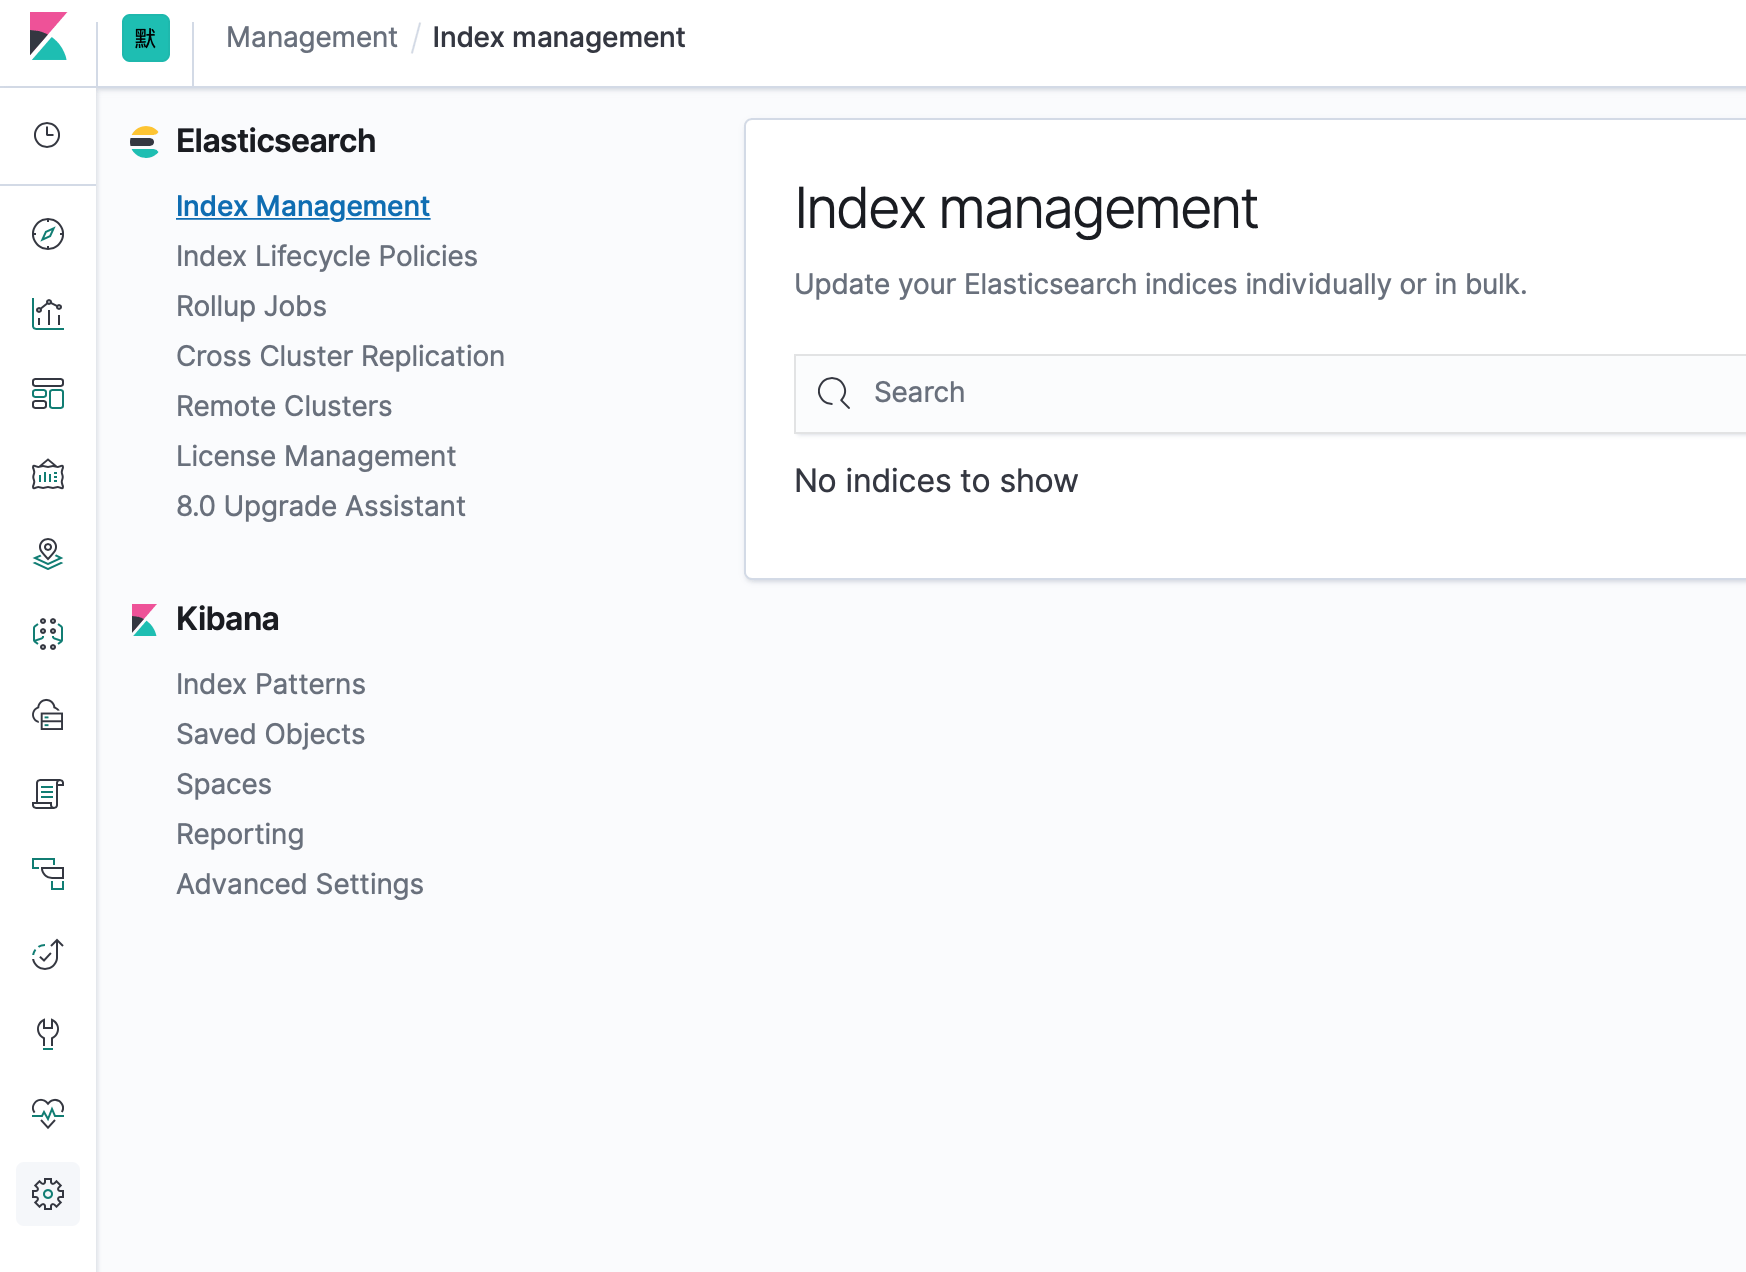Open Infrastructure icon in sidebar
The width and height of the screenshot is (1746, 1272).
[48, 714]
